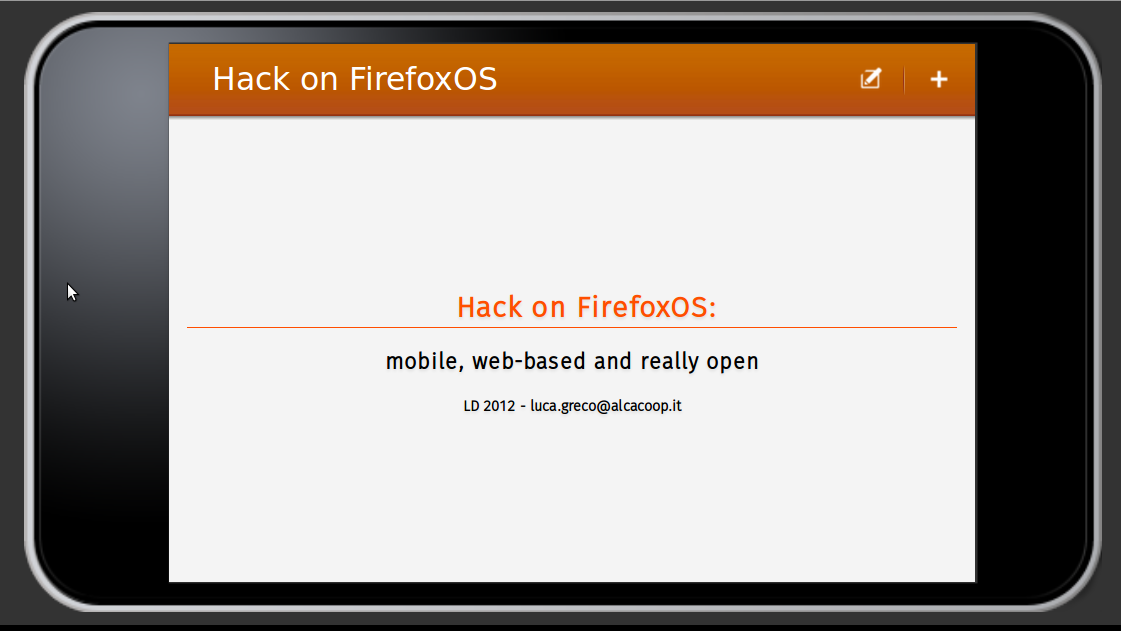
Task: Select the header title Hack on FirefoxOS
Action: 355,79
